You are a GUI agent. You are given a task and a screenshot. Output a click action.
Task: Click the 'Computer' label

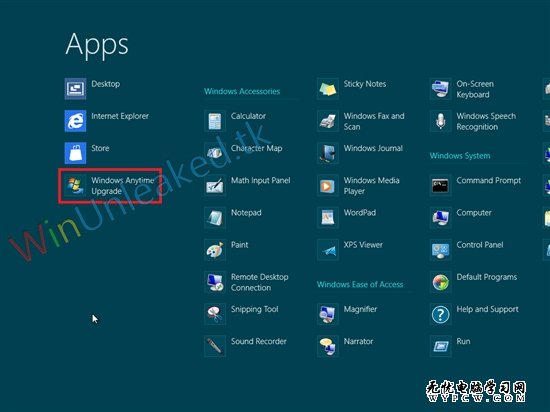click(474, 213)
